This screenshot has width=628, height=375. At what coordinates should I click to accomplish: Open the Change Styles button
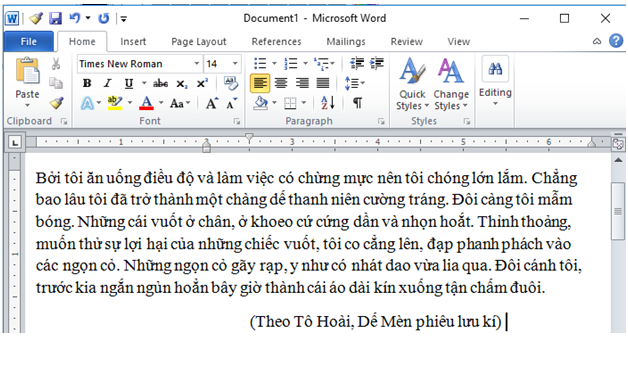click(451, 83)
